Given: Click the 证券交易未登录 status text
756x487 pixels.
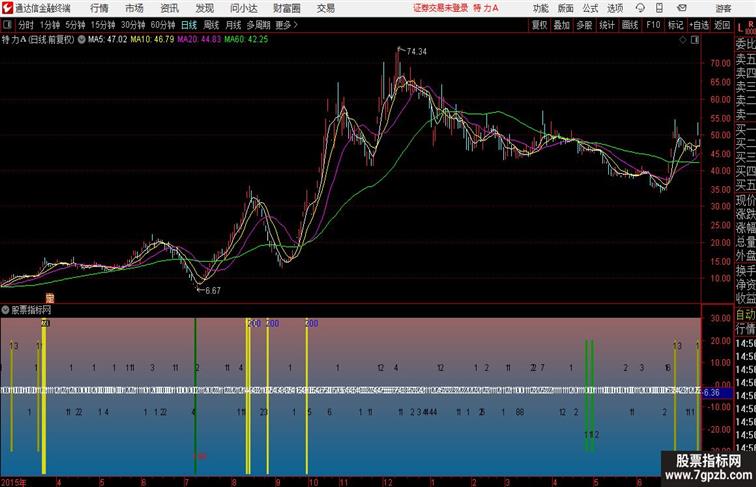Looking at the screenshot, I should pyautogui.click(x=441, y=8).
